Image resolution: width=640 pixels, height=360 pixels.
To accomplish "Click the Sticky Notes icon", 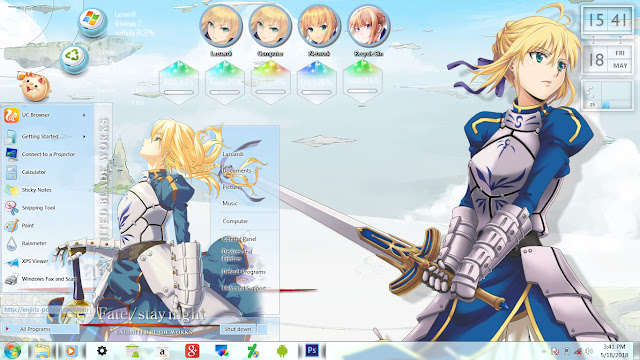I will tap(11, 190).
